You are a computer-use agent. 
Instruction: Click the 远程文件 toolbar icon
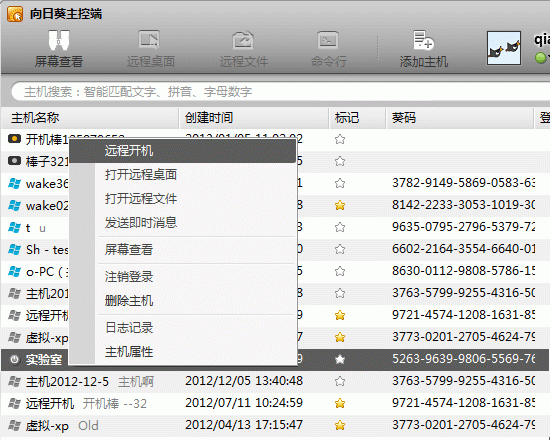point(243,40)
